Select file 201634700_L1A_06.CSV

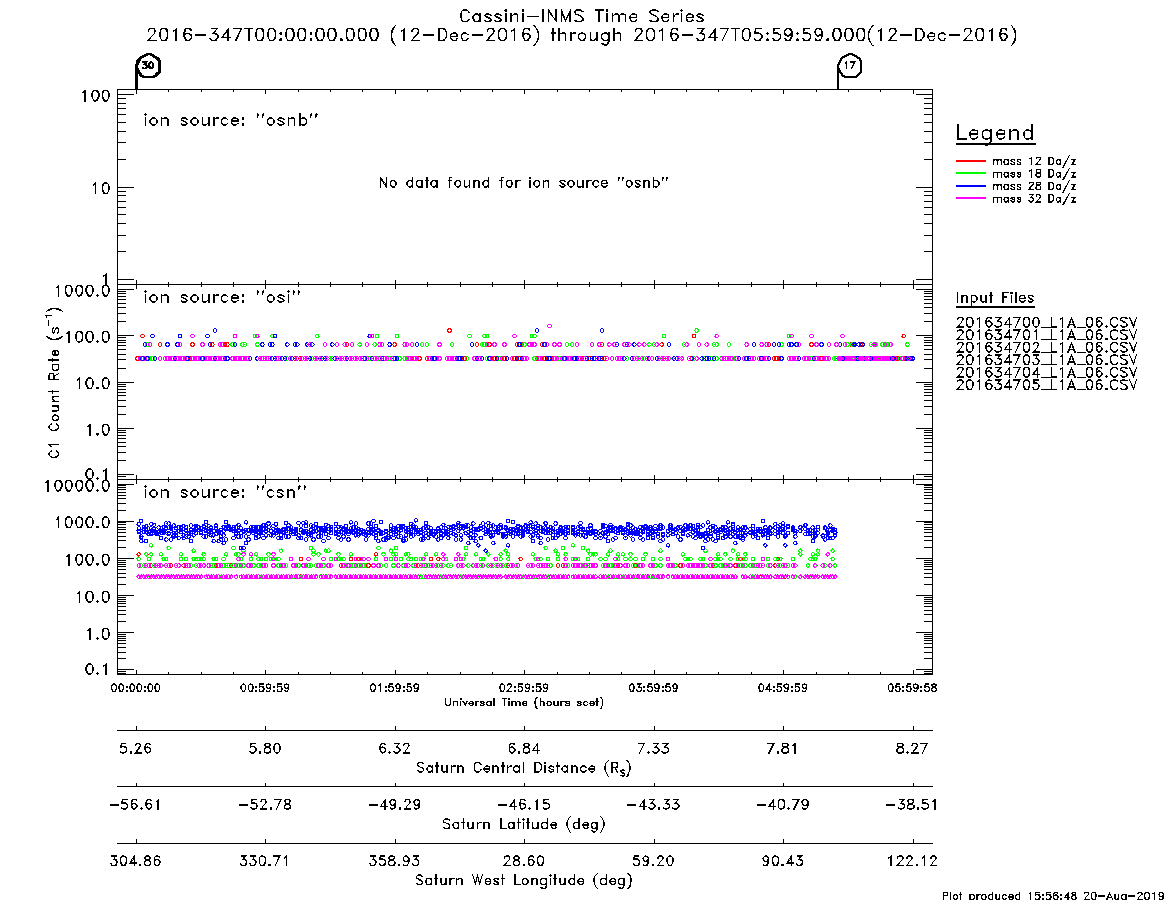1046,323
